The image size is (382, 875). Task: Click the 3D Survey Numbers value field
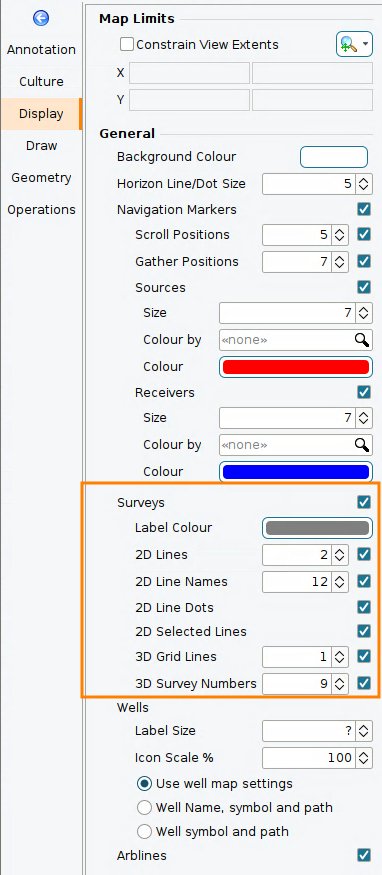pos(297,683)
